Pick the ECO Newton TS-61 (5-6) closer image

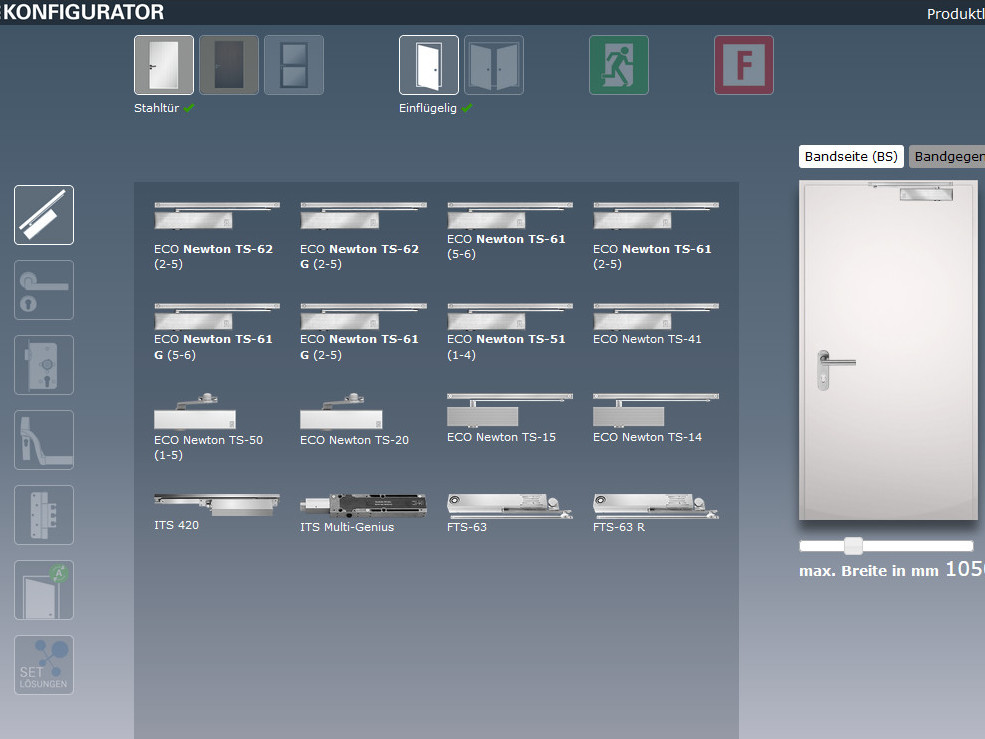point(509,216)
